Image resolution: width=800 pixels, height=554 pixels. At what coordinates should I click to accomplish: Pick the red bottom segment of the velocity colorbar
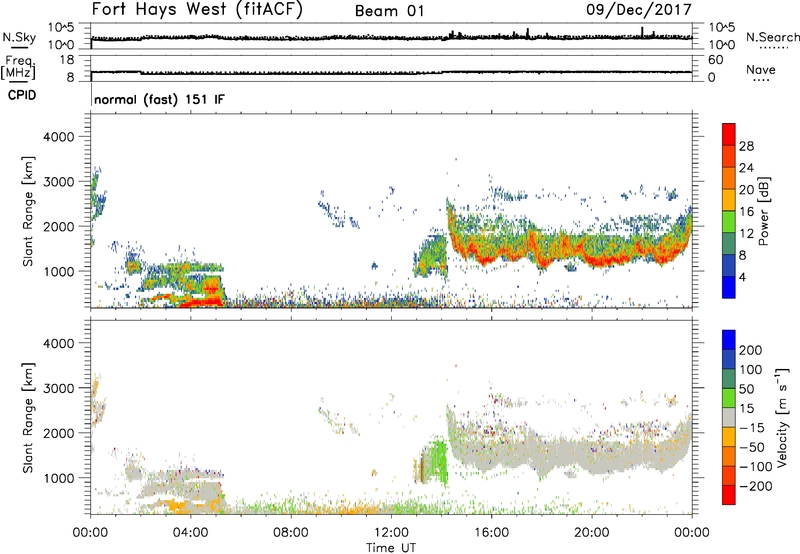[729, 495]
